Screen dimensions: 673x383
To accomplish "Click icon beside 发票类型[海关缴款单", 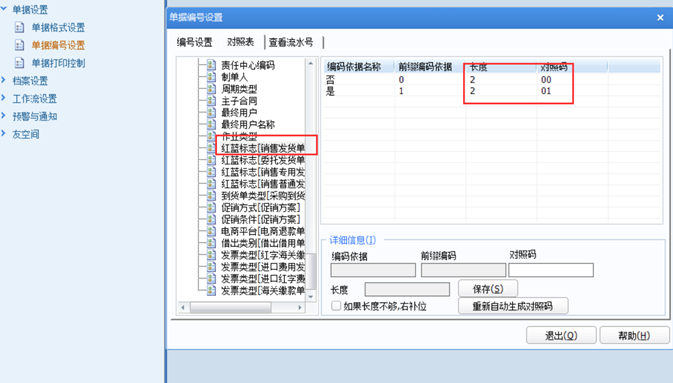I will pos(211,291).
